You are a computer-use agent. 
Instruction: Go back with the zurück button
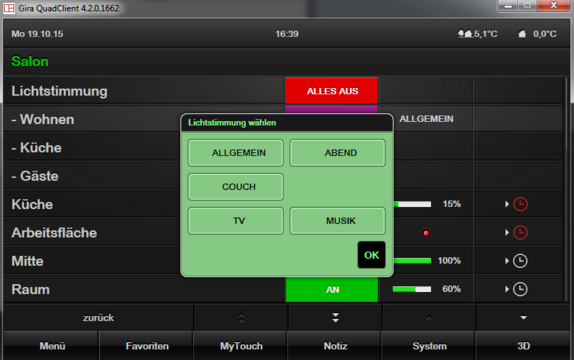(98, 318)
